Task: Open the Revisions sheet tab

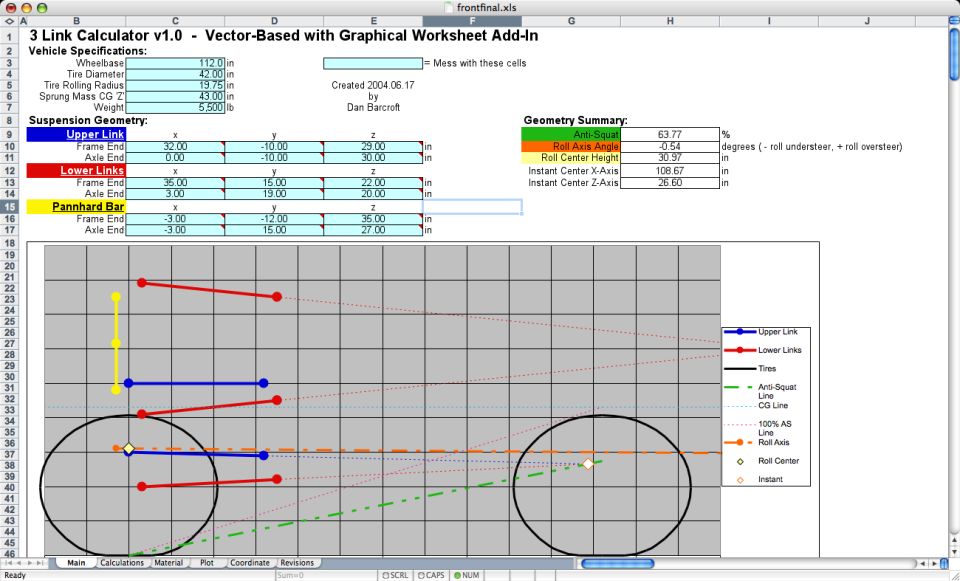Action: (297, 563)
